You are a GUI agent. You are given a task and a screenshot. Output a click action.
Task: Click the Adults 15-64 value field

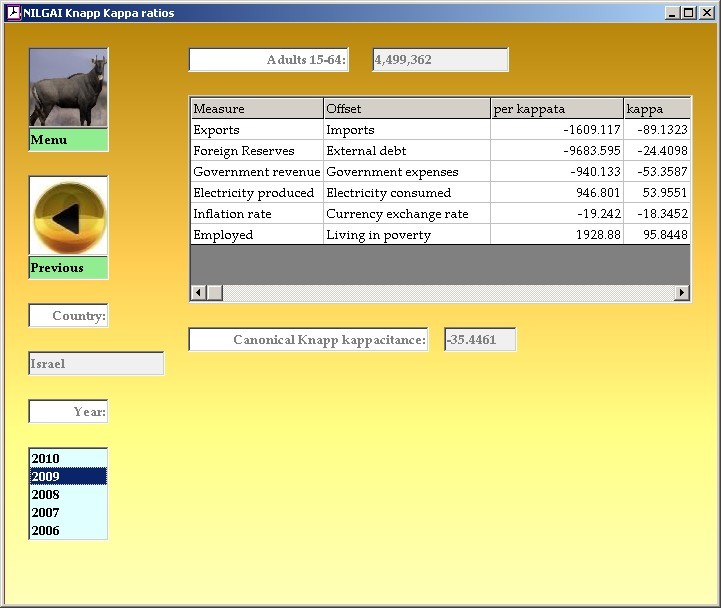[x=440, y=60]
